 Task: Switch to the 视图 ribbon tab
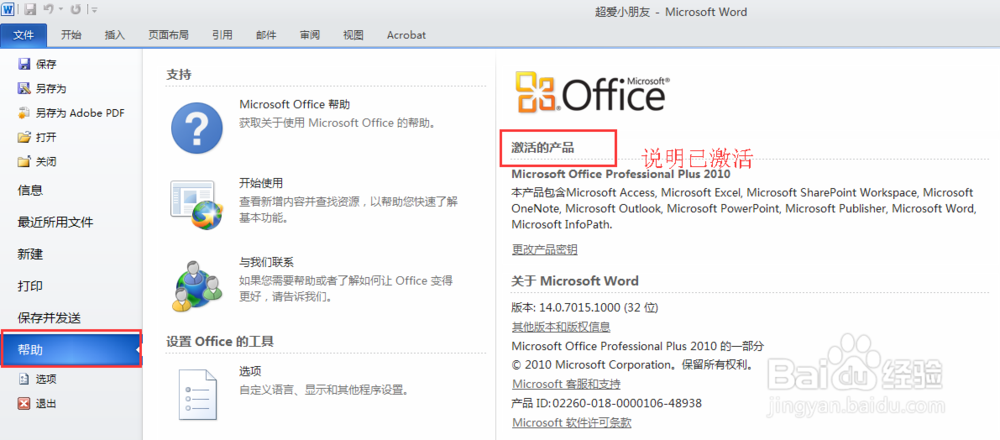click(353, 36)
